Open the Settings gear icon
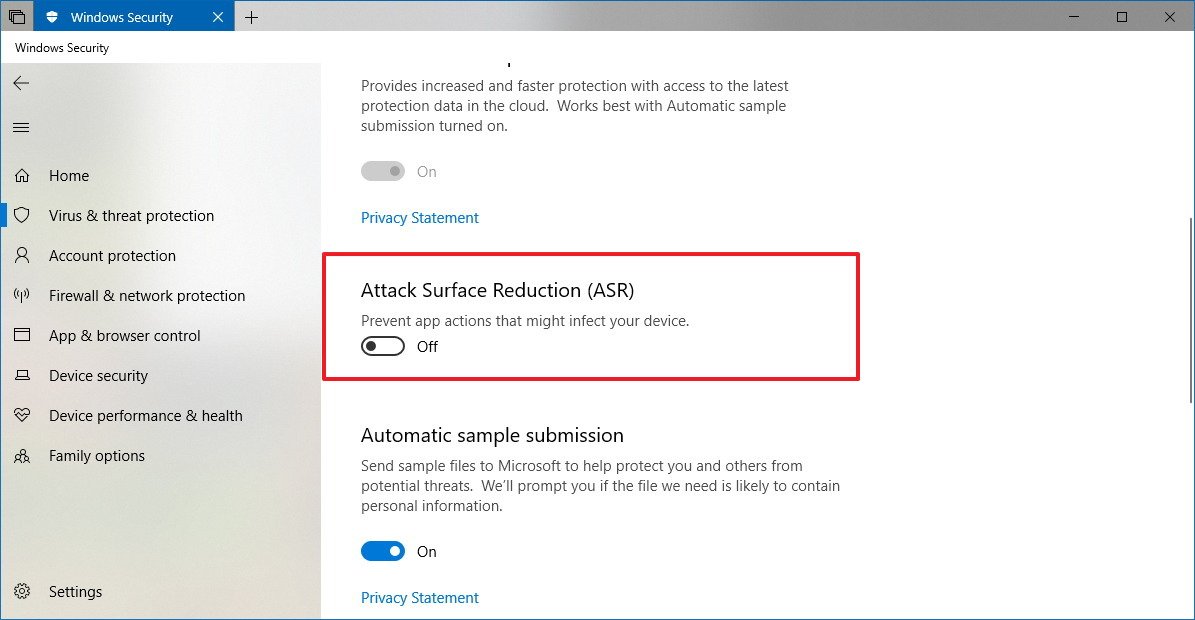 point(22,592)
